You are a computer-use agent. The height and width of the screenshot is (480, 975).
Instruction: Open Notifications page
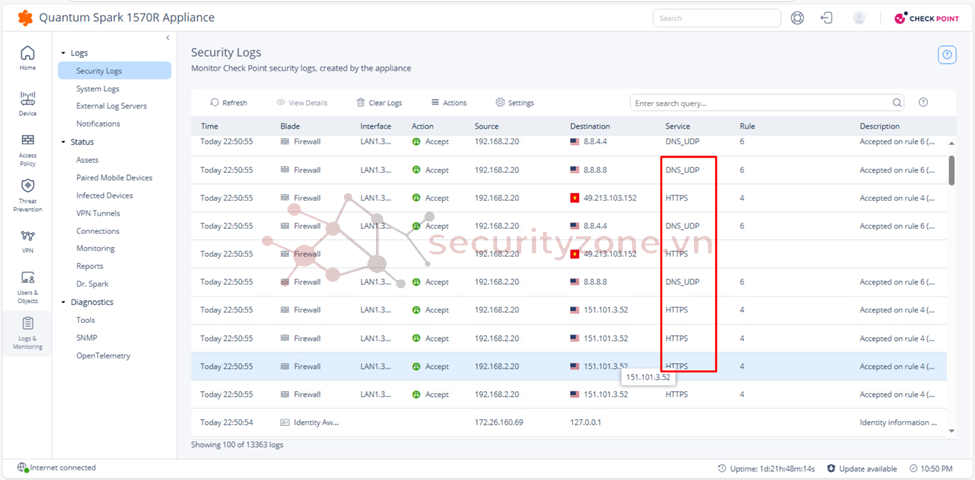pyautogui.click(x=98, y=123)
